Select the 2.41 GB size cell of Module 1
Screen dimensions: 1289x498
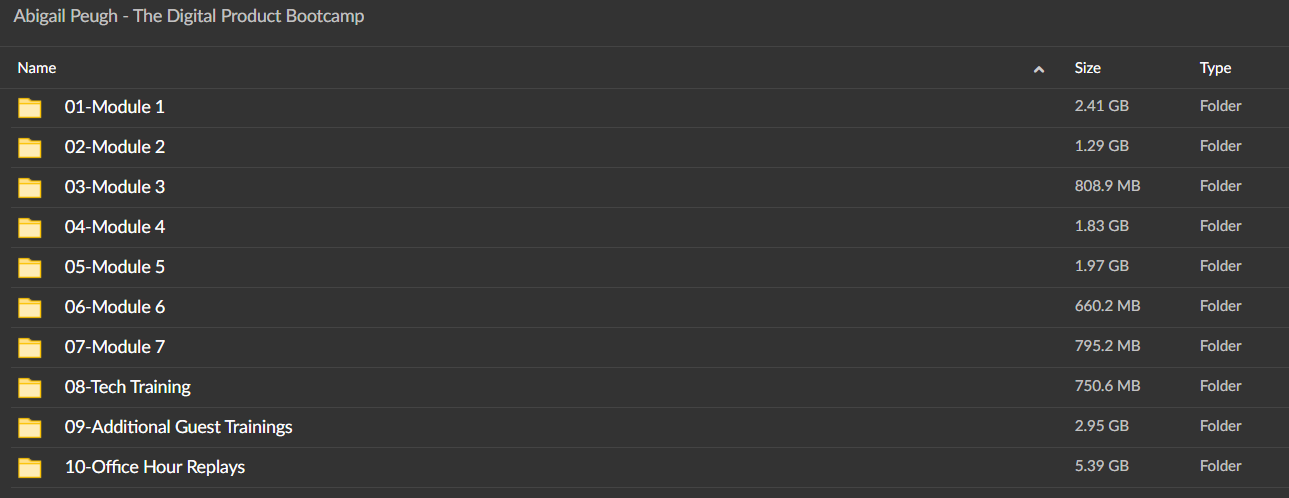[x=1102, y=106]
